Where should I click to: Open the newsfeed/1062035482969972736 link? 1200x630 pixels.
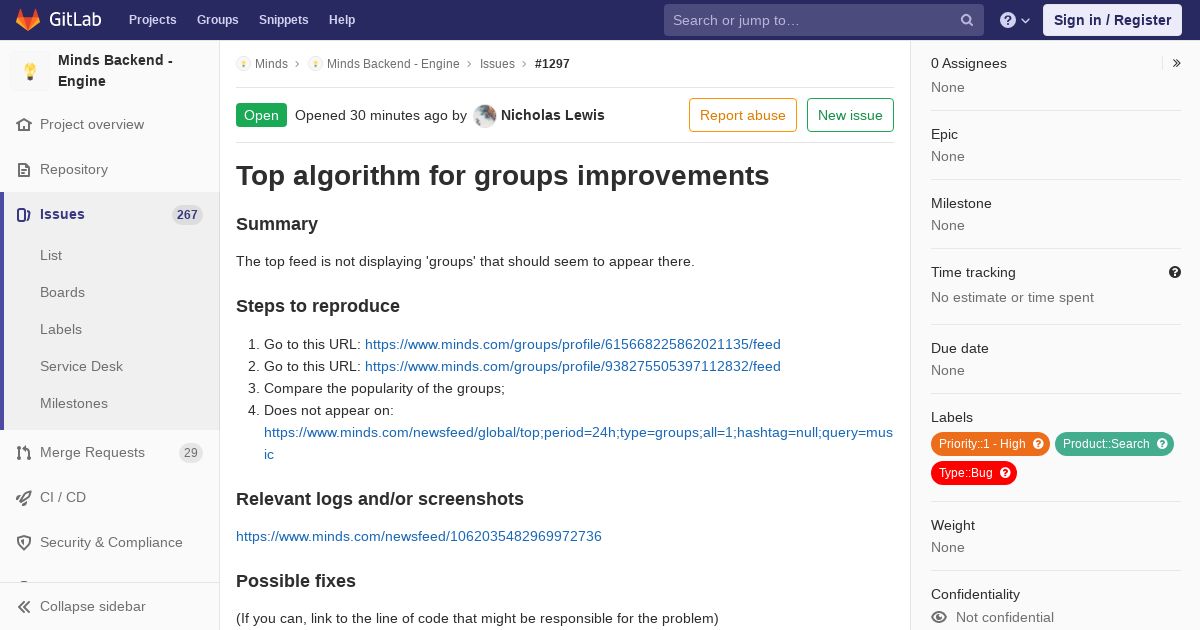point(419,536)
